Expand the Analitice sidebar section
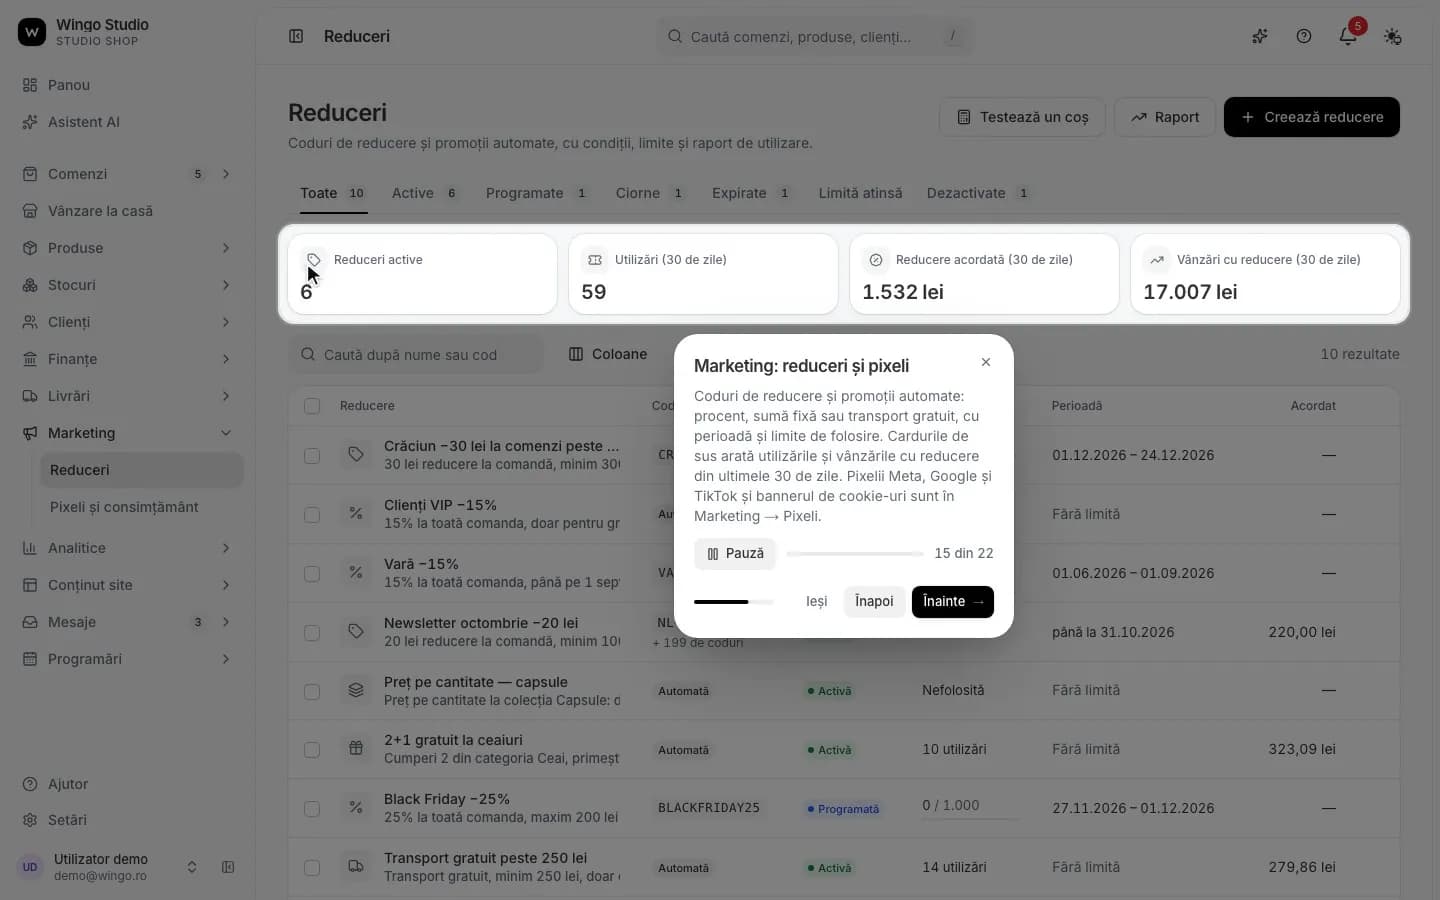The height and width of the screenshot is (900, 1440). 226,548
